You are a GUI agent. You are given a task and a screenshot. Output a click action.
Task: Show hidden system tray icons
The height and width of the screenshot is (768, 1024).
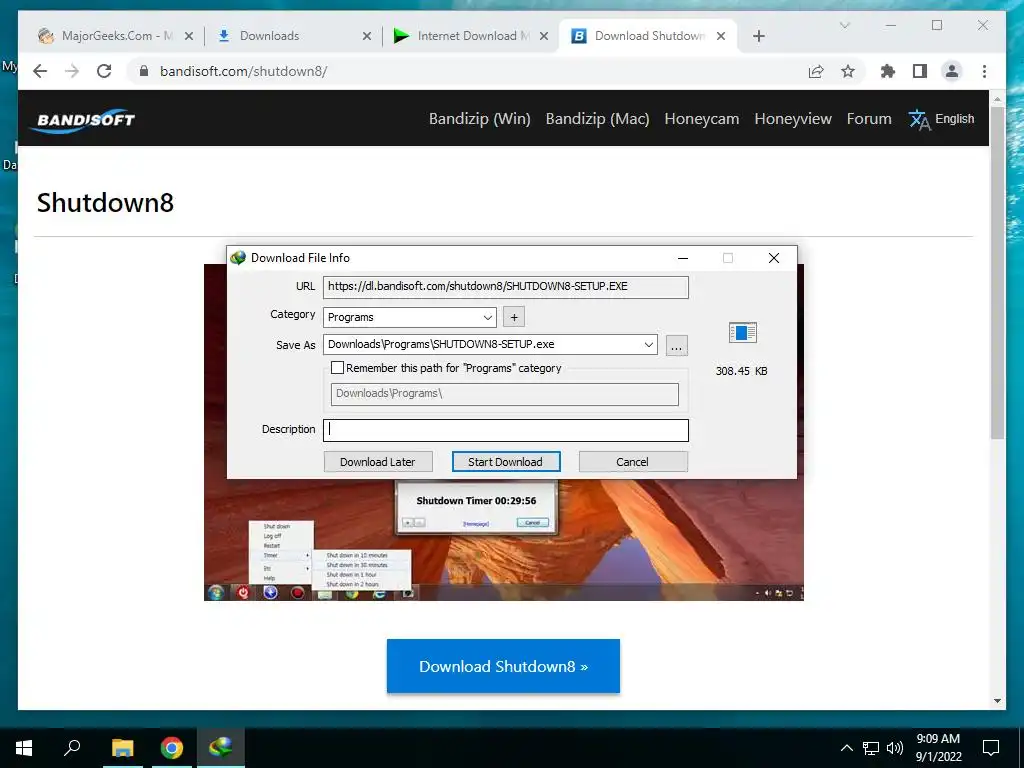point(846,748)
